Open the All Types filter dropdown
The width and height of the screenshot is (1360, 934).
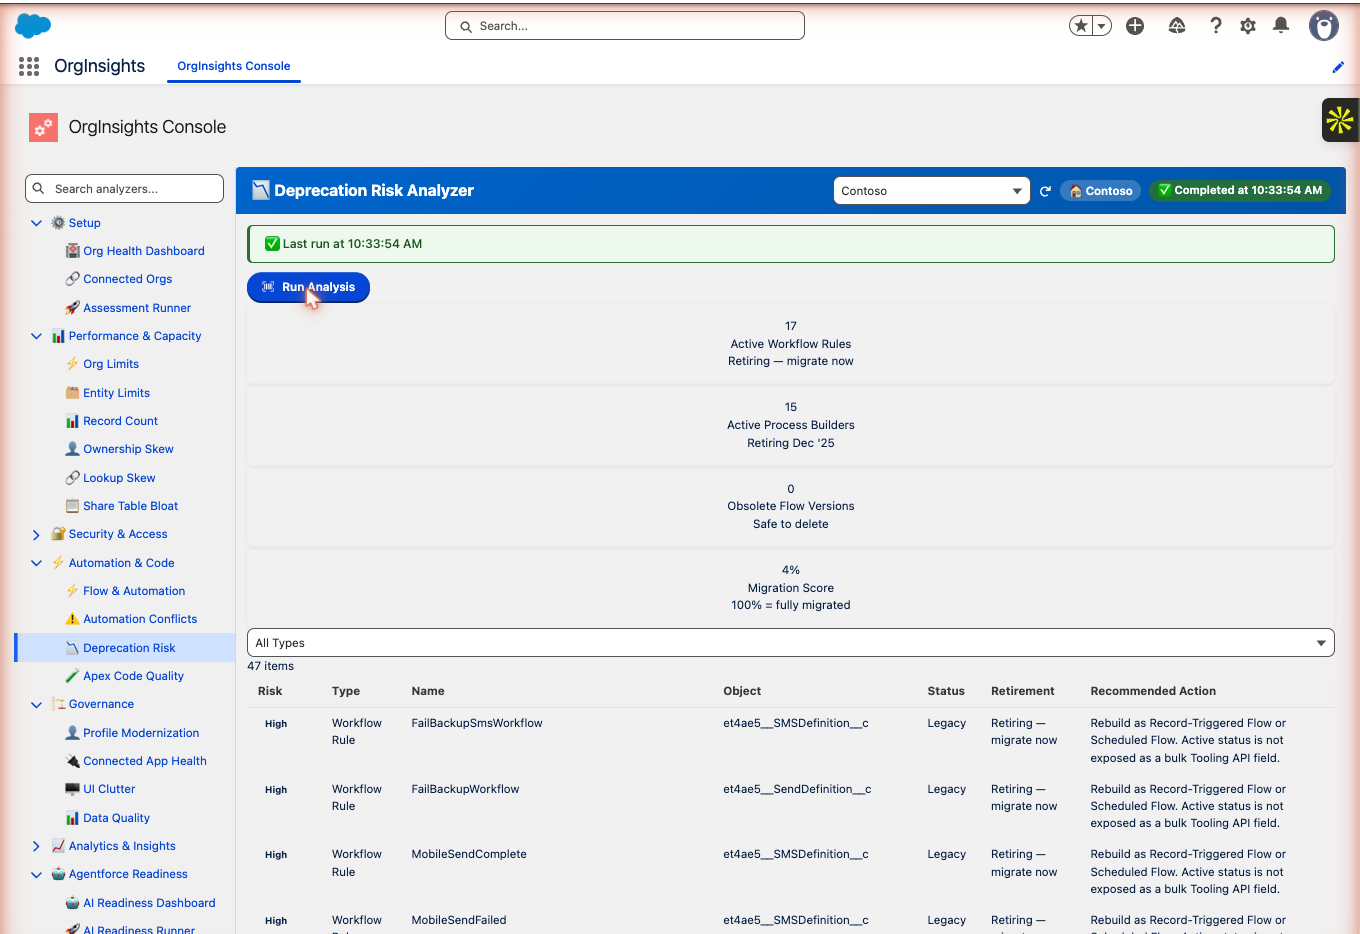click(791, 643)
